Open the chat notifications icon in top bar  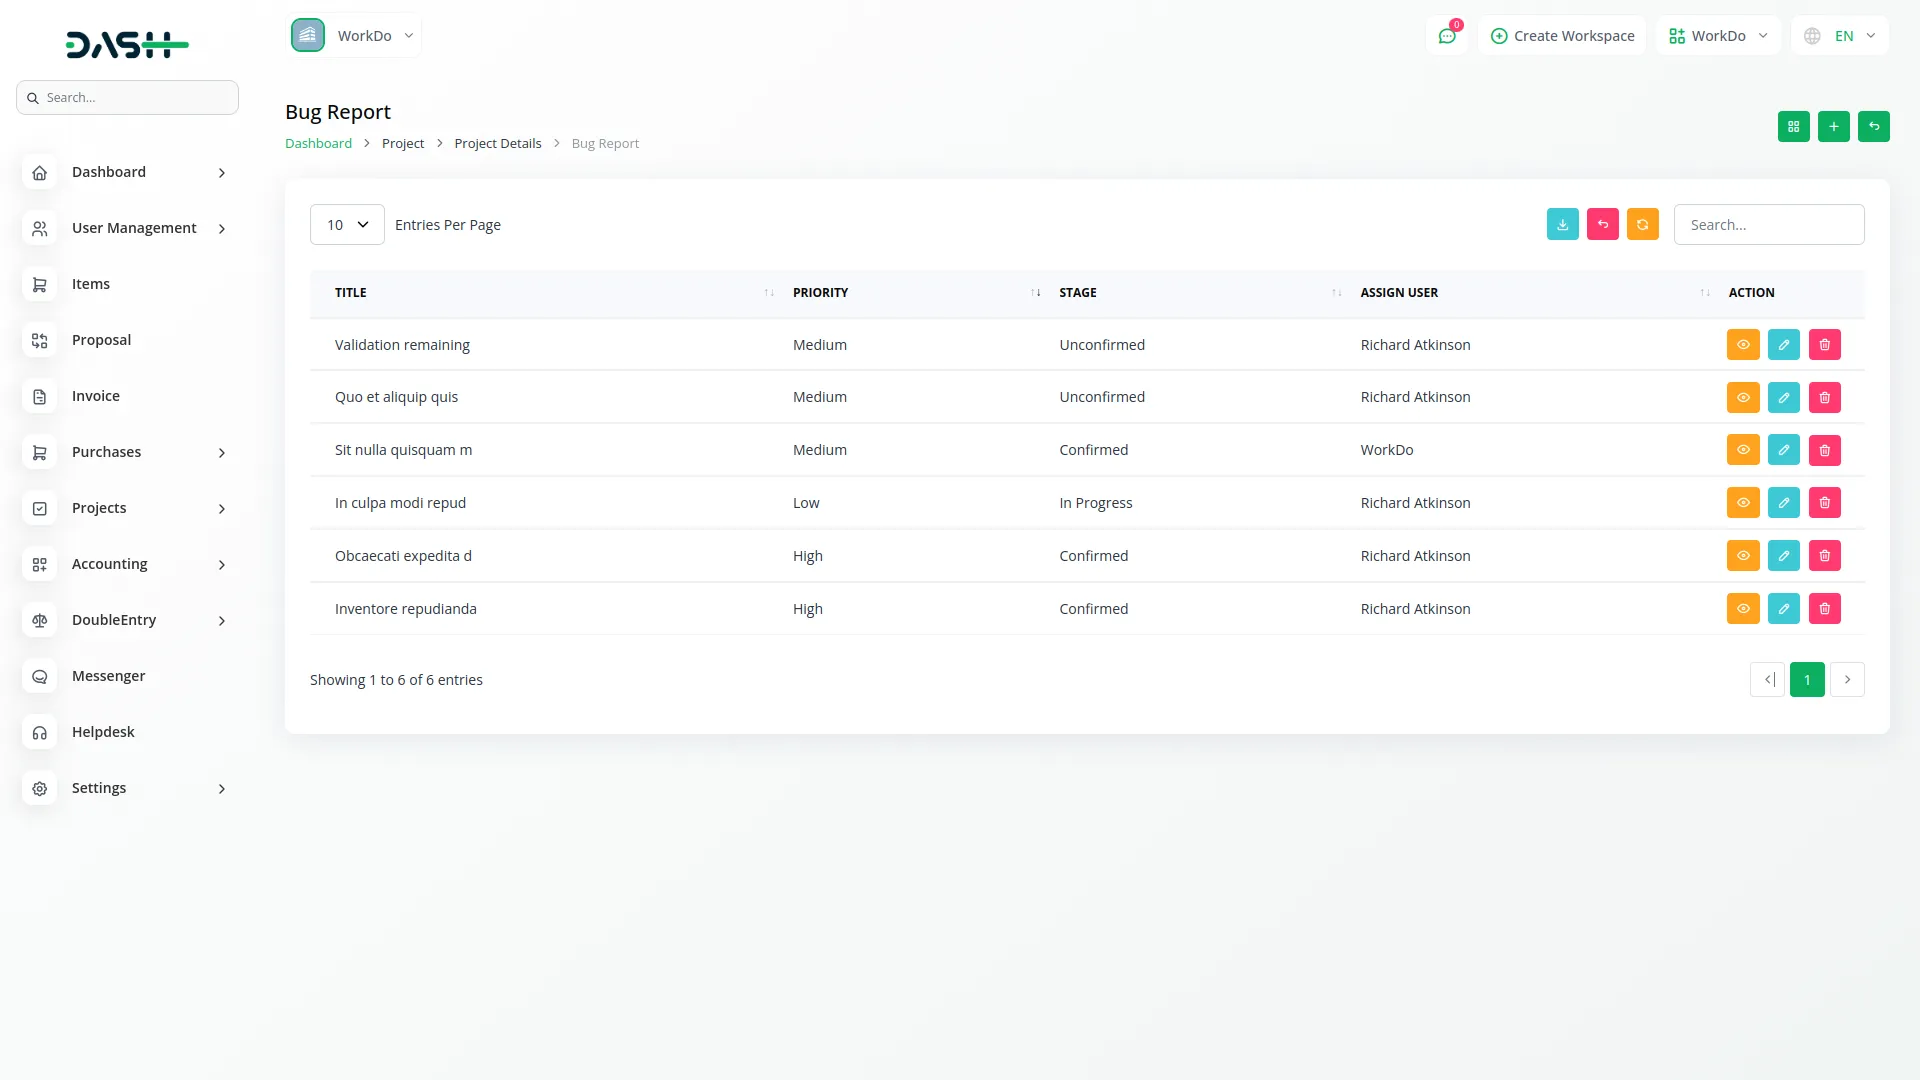(x=1447, y=35)
